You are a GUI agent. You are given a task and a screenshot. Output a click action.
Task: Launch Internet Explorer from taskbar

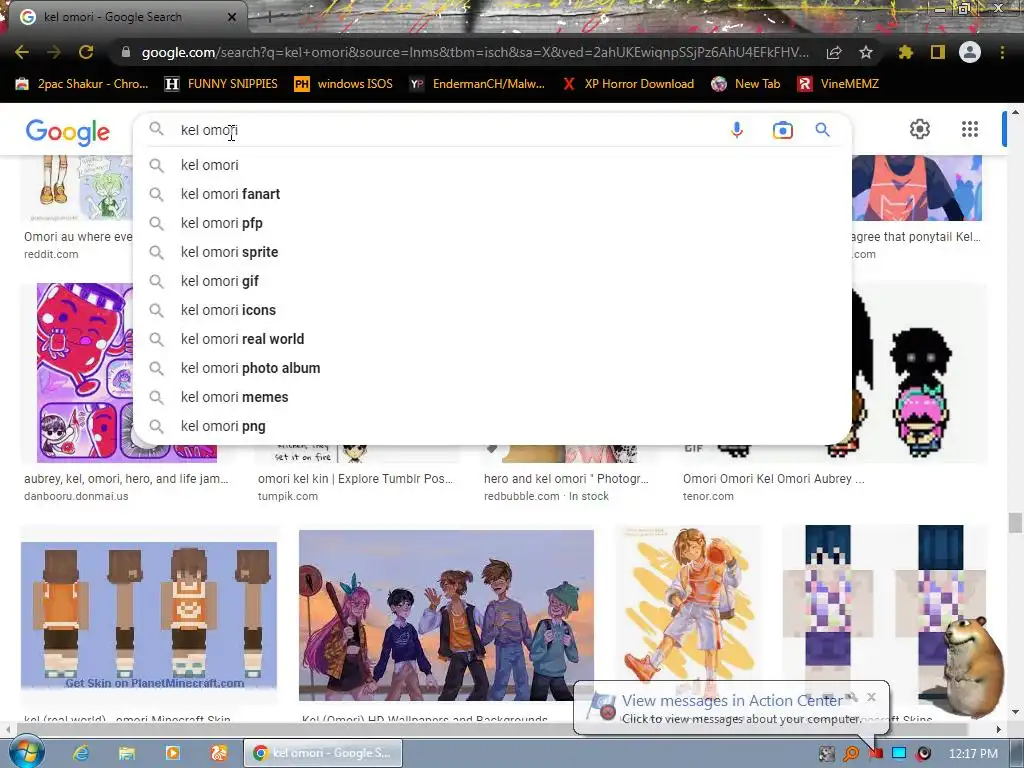81,753
